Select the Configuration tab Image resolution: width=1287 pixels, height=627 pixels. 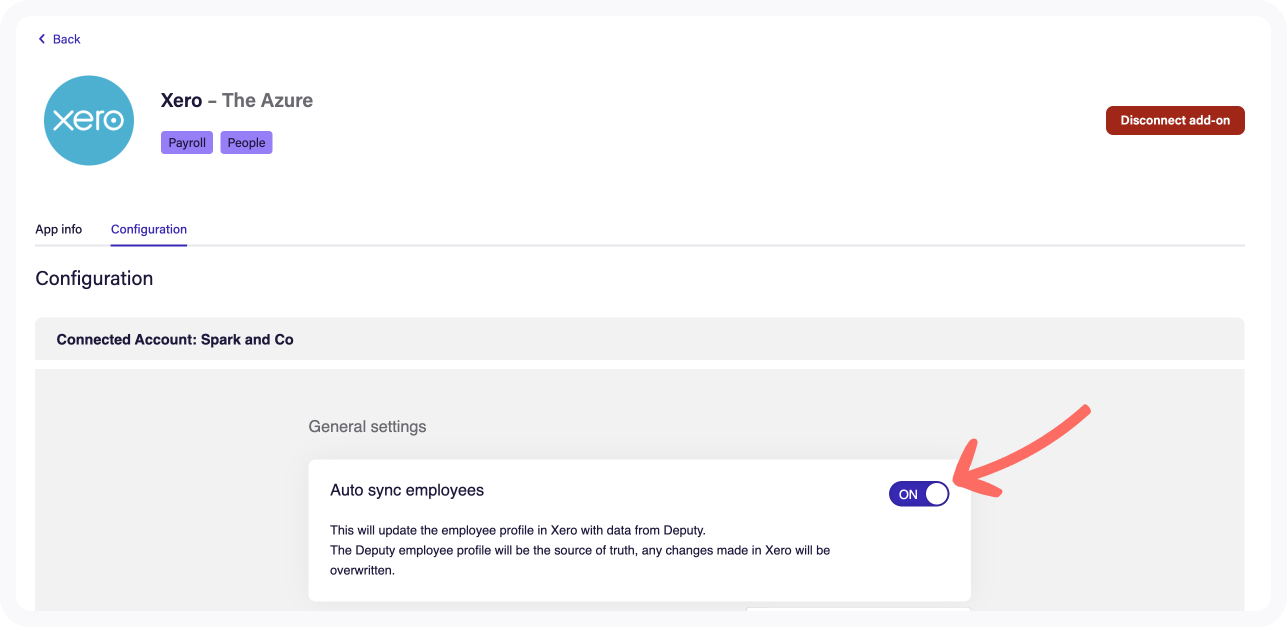click(149, 229)
